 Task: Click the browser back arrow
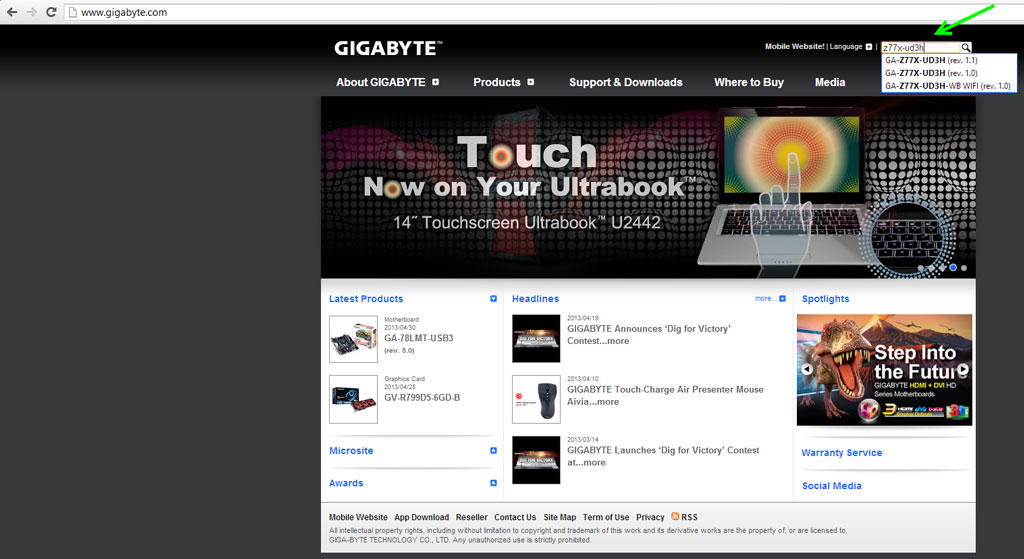[12, 12]
